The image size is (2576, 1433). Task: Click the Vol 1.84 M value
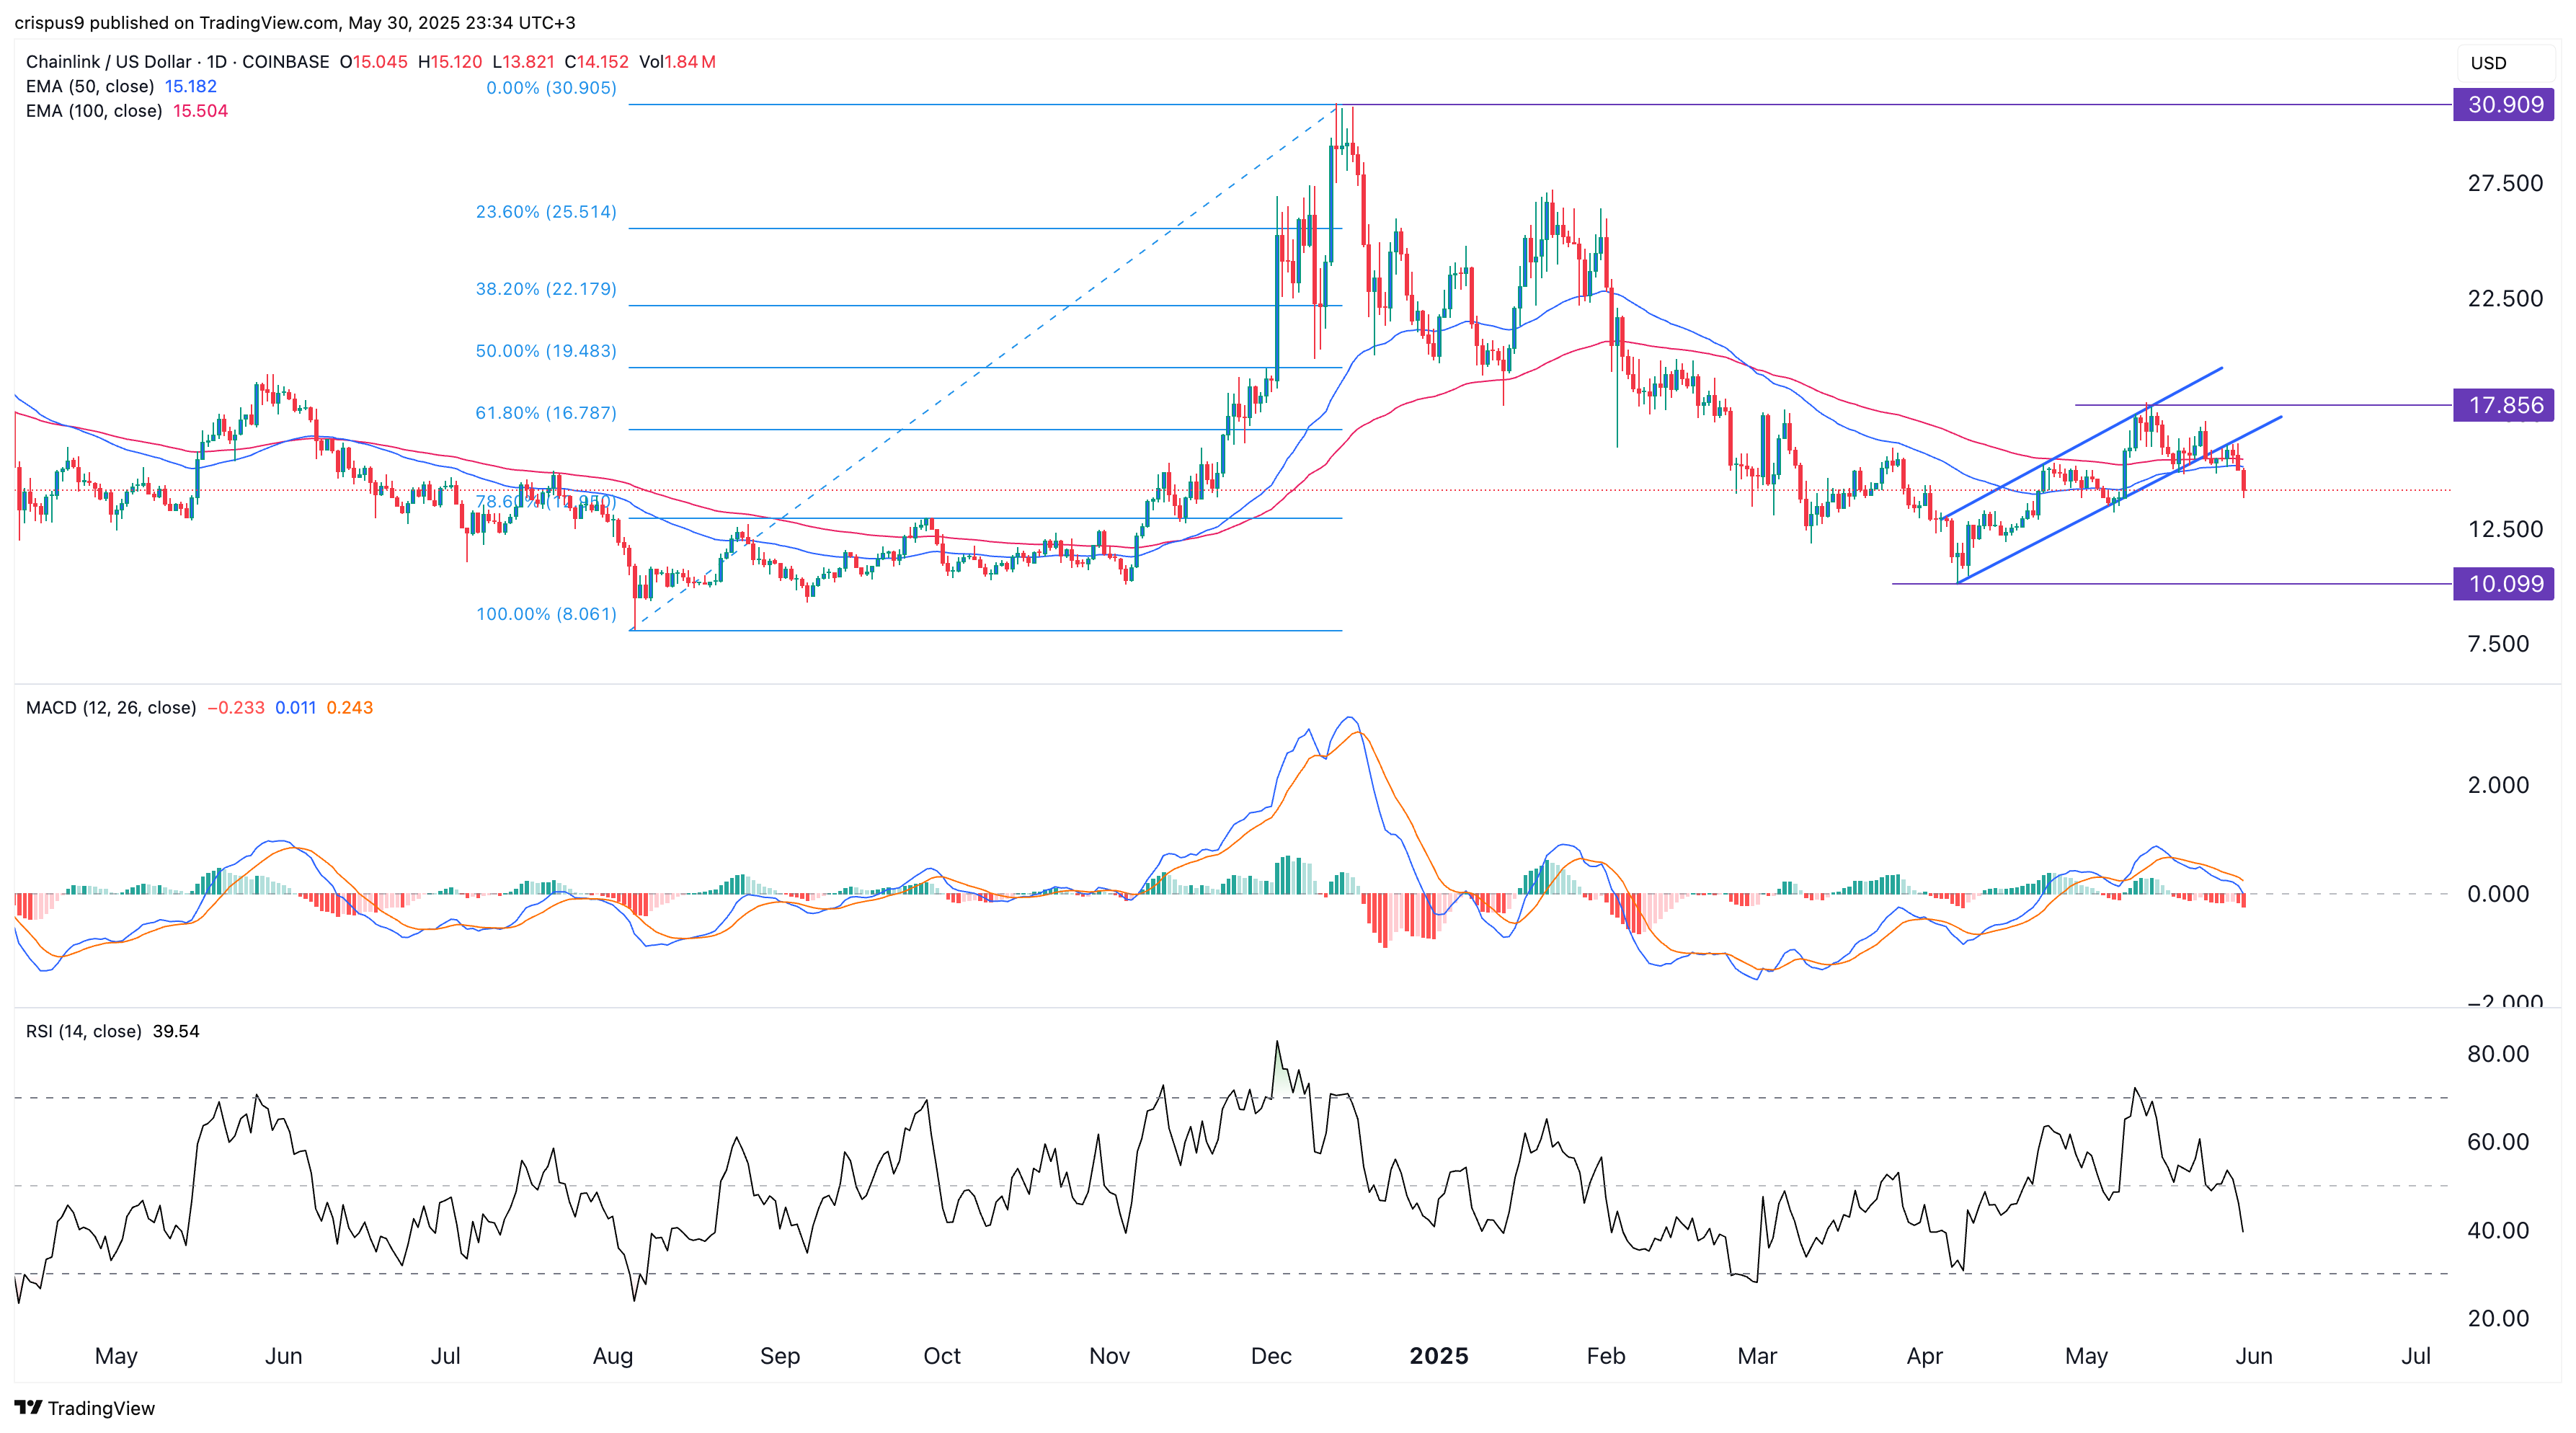pyautogui.click(x=677, y=62)
